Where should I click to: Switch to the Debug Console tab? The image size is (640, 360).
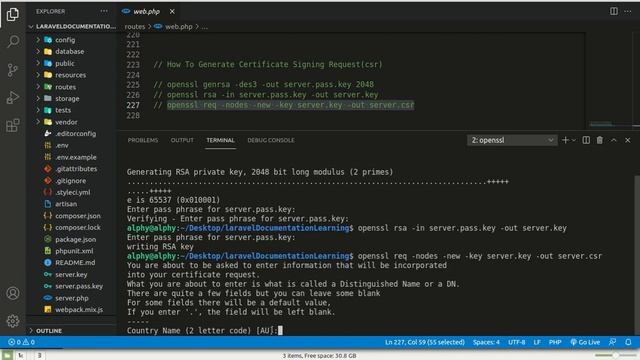[271, 140]
